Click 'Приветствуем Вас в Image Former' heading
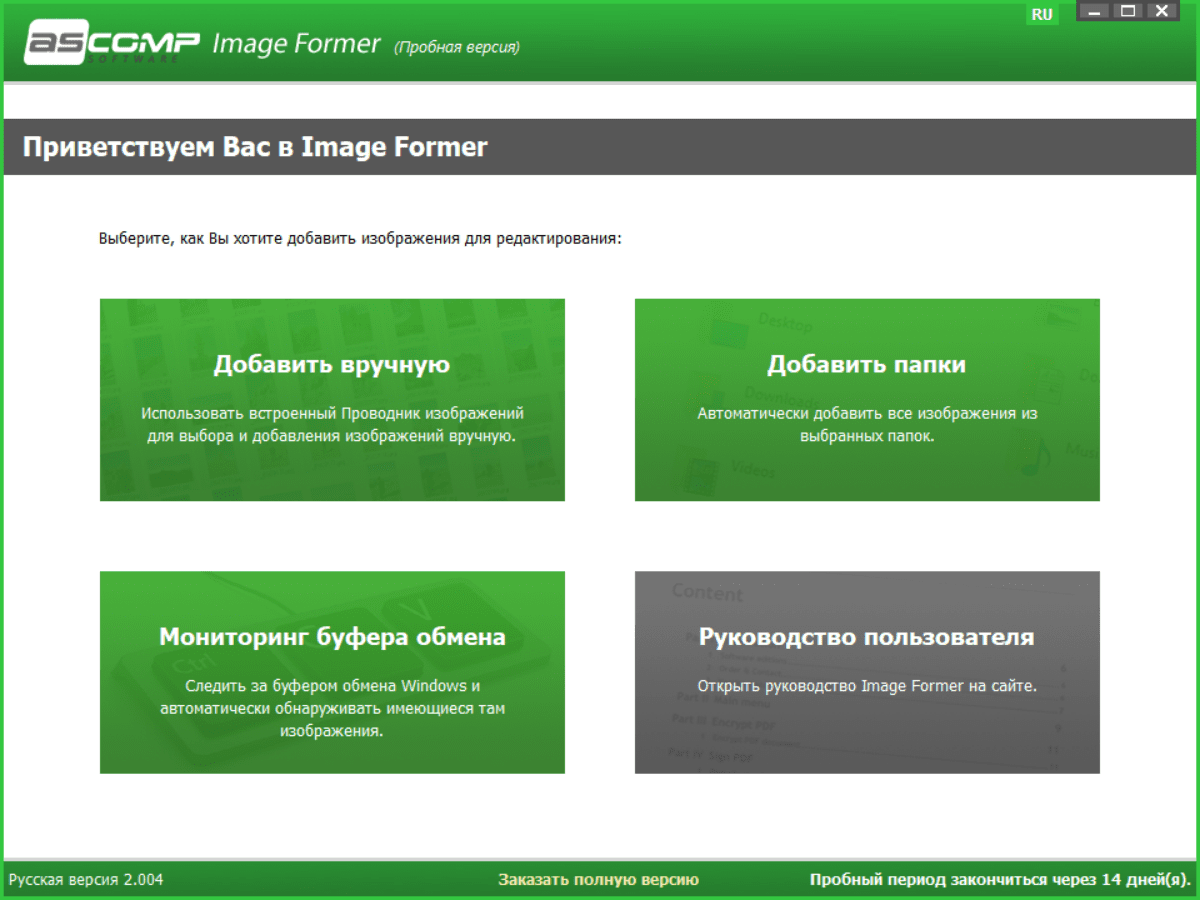 pyautogui.click(x=255, y=148)
